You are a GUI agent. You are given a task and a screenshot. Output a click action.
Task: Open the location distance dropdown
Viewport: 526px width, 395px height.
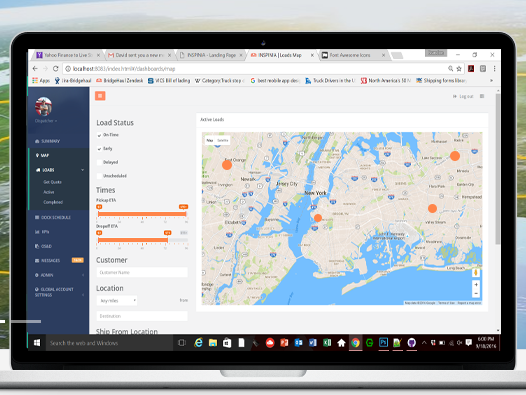point(117,300)
